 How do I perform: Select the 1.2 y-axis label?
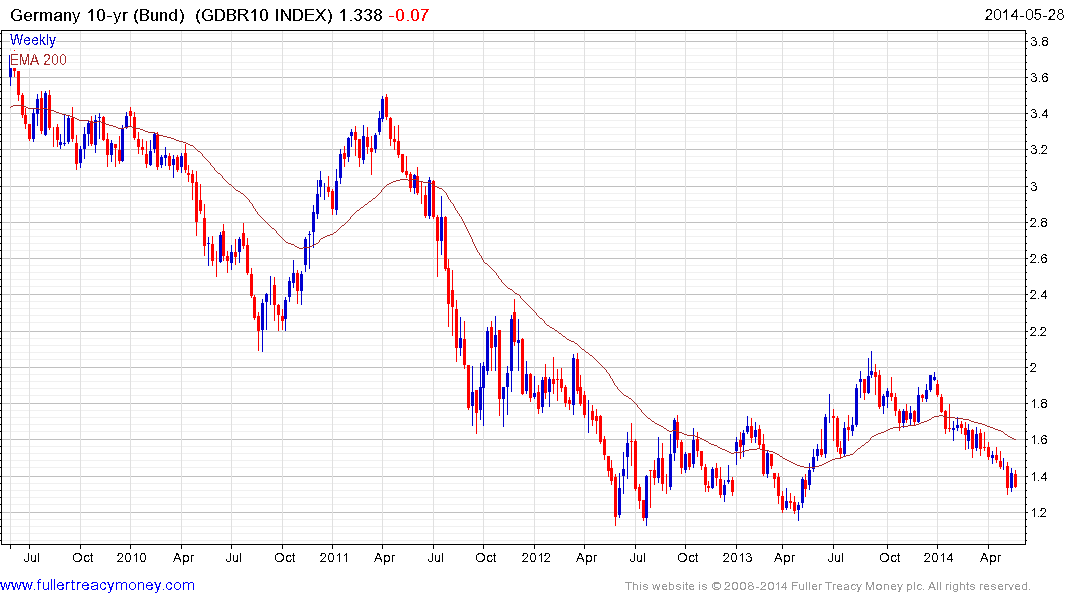pyautogui.click(x=1039, y=513)
